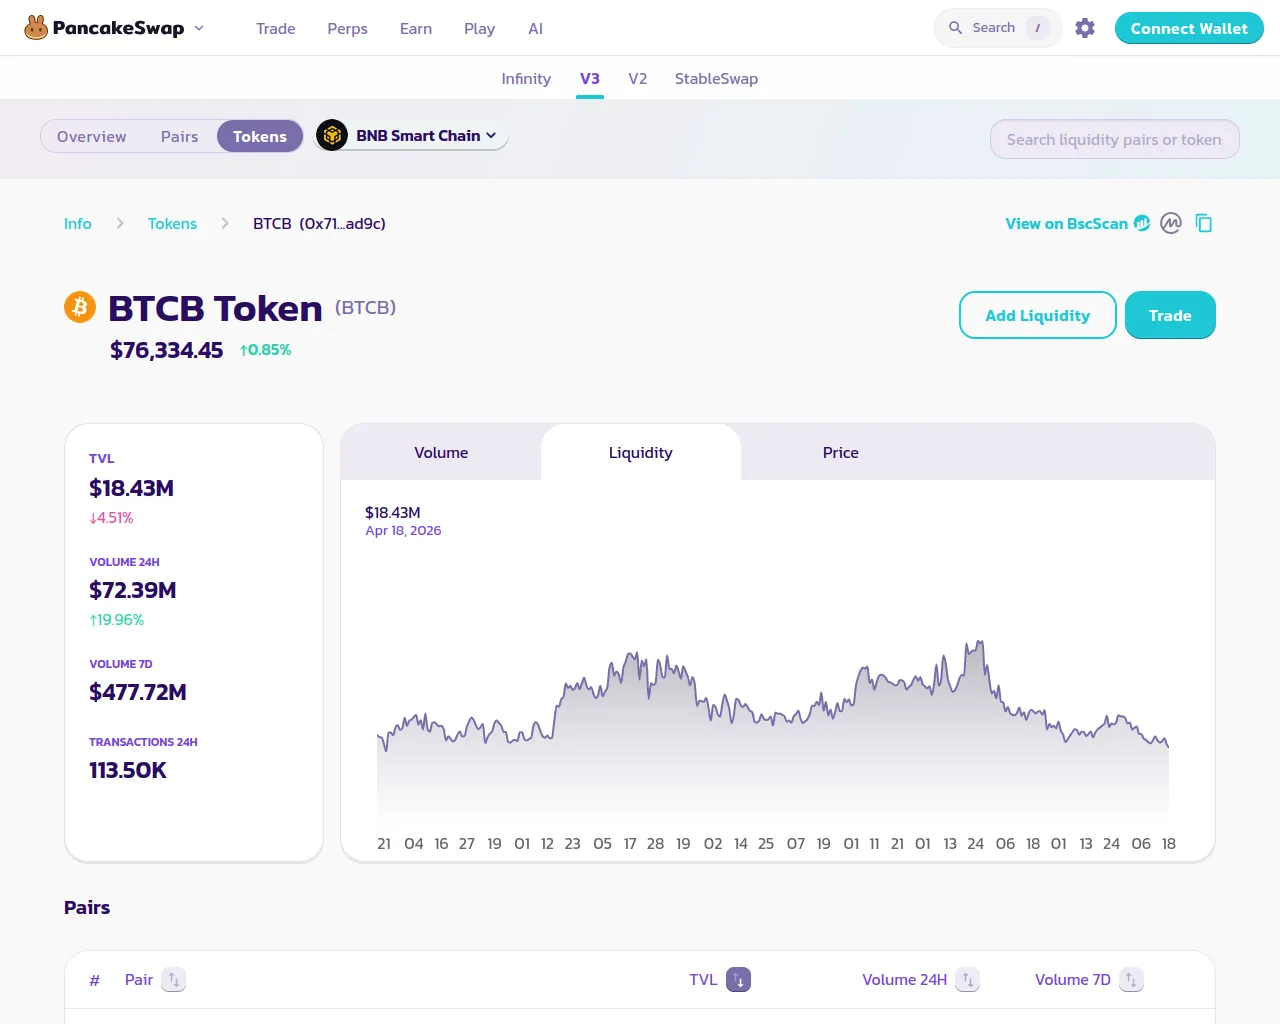Select the Tokens toggle option
The image size is (1280, 1024).
(x=260, y=137)
